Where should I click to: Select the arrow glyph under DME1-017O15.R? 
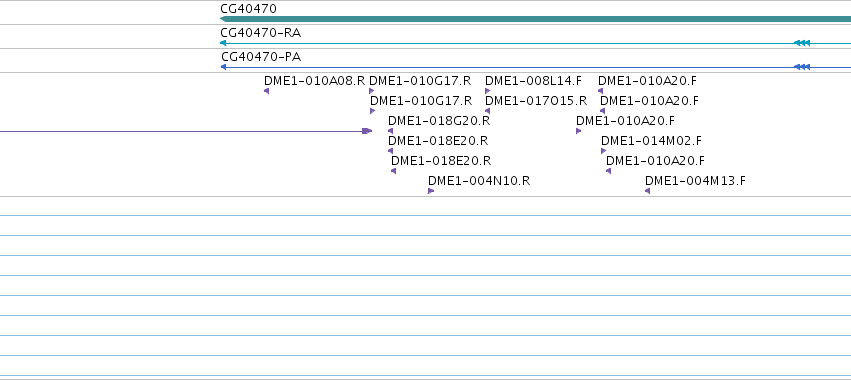[487, 111]
